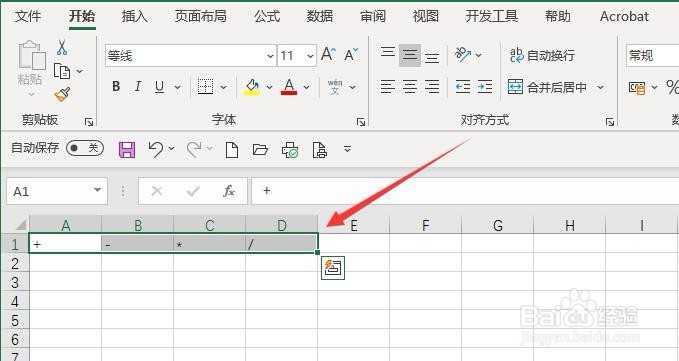Toggle italic formatting
This screenshot has width=679, height=361.
tap(138, 87)
